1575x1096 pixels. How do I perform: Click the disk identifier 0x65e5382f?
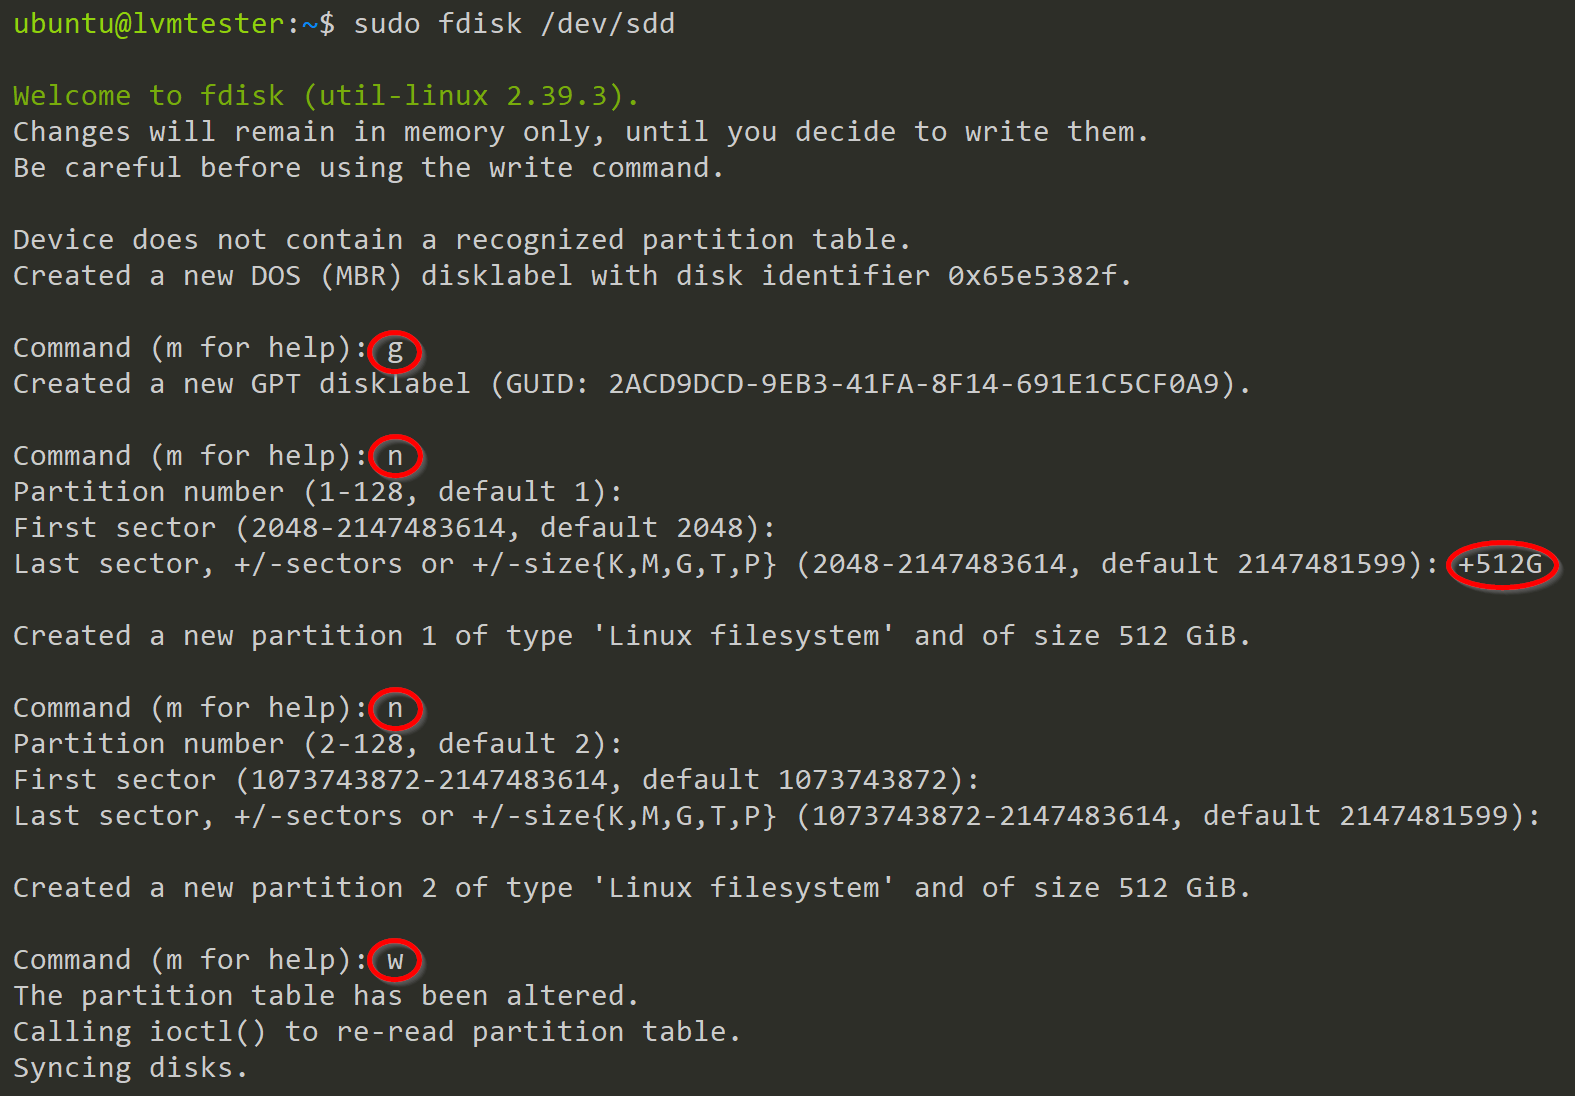coord(1032,276)
